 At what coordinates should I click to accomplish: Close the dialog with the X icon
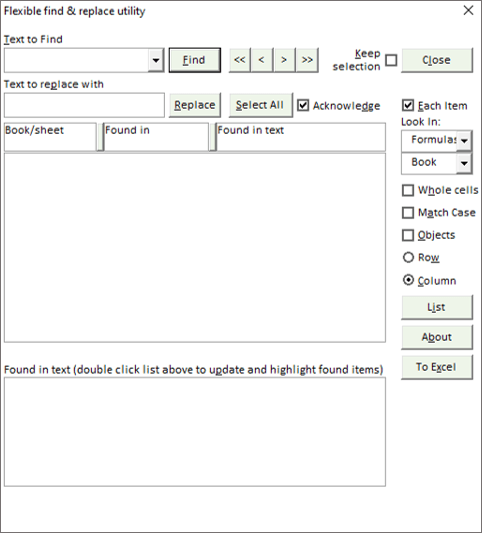coord(468,11)
